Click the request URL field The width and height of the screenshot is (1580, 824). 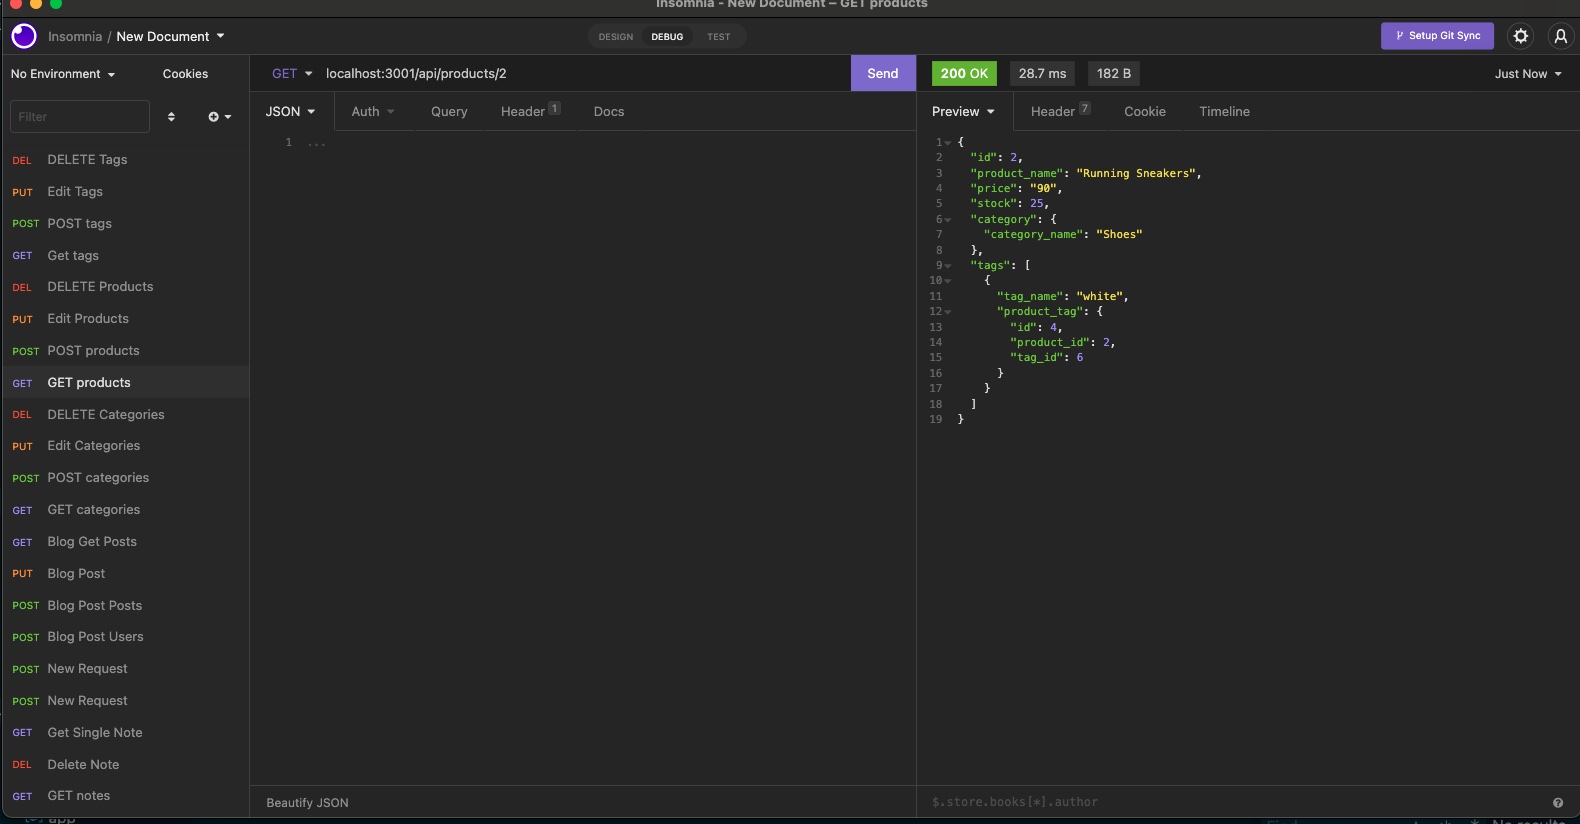coord(584,73)
